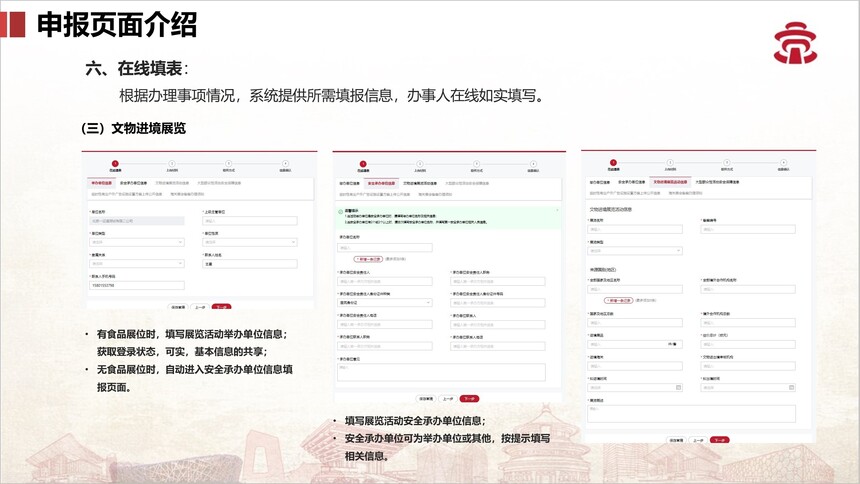Viewport: 860px width, 484px height.
Task: Click the red step 1 circle in right form
Action: click(x=613, y=162)
